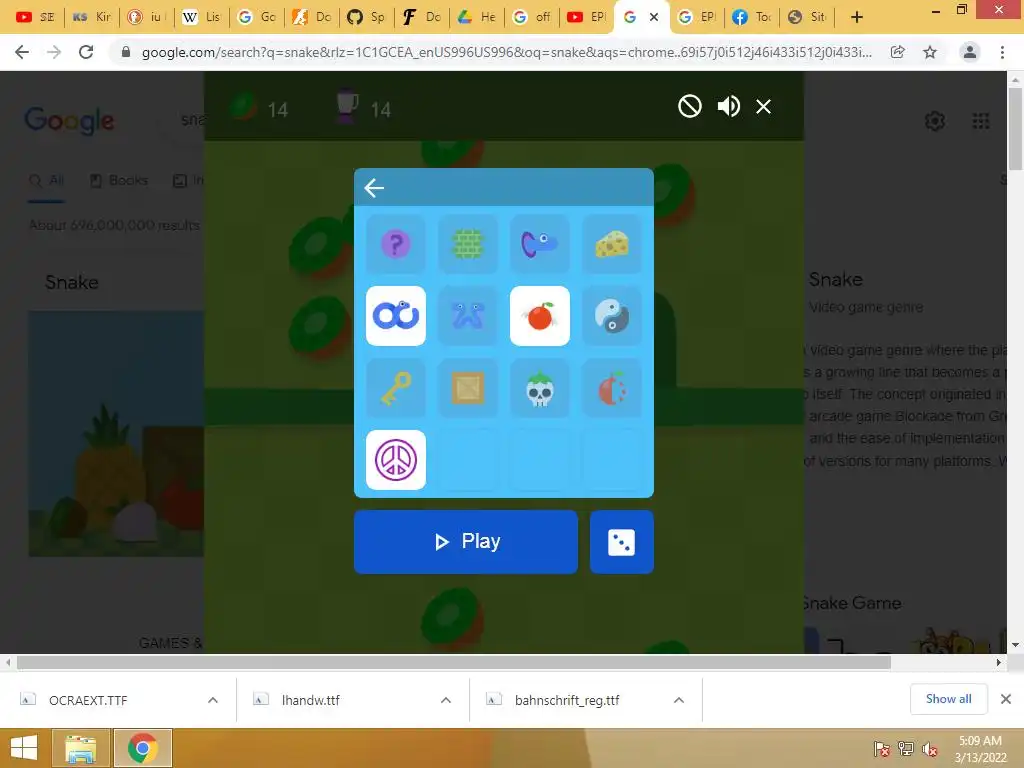Mute the snake game sound
The height and width of the screenshot is (768, 1024).
tap(728, 106)
